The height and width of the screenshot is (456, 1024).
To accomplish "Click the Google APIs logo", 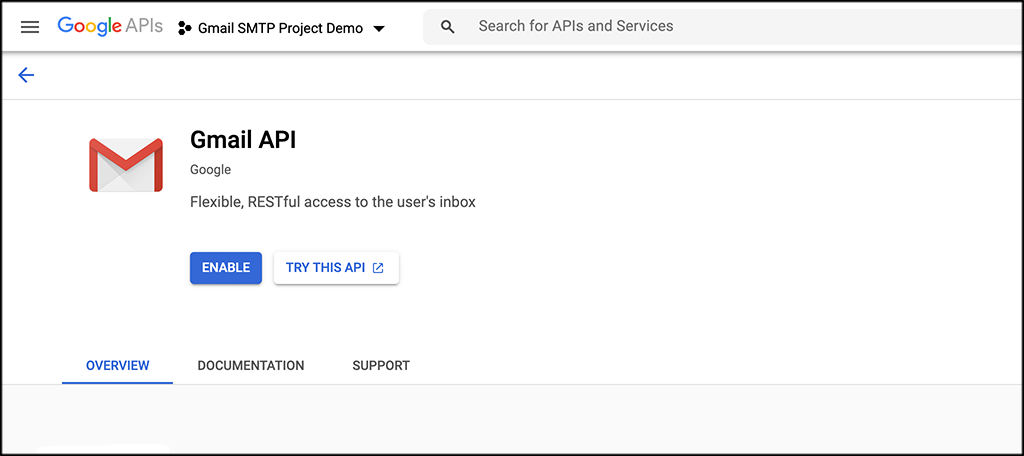I will pyautogui.click(x=110, y=26).
